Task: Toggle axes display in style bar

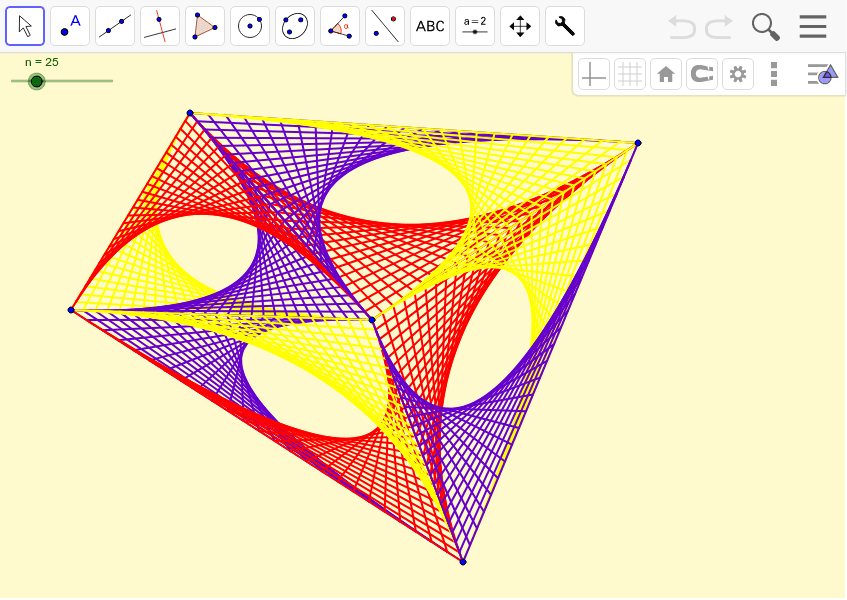Action: (594, 74)
